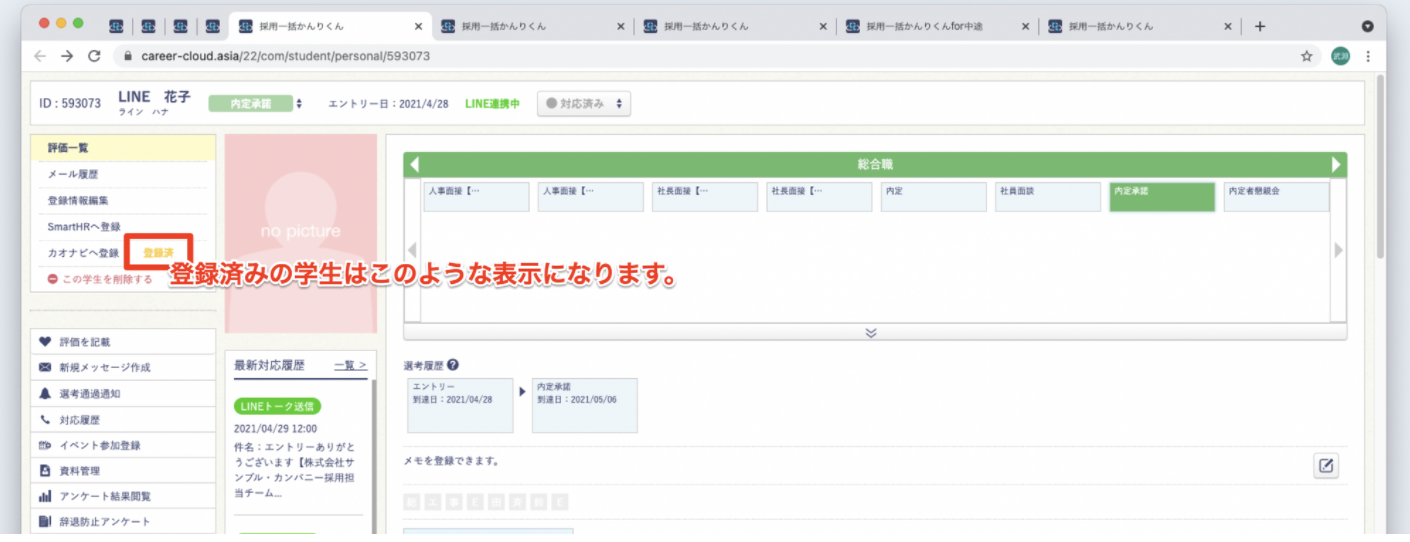The width and height of the screenshot is (1410, 542).
Task: Click the 登録済 status label
Action: click(x=158, y=253)
